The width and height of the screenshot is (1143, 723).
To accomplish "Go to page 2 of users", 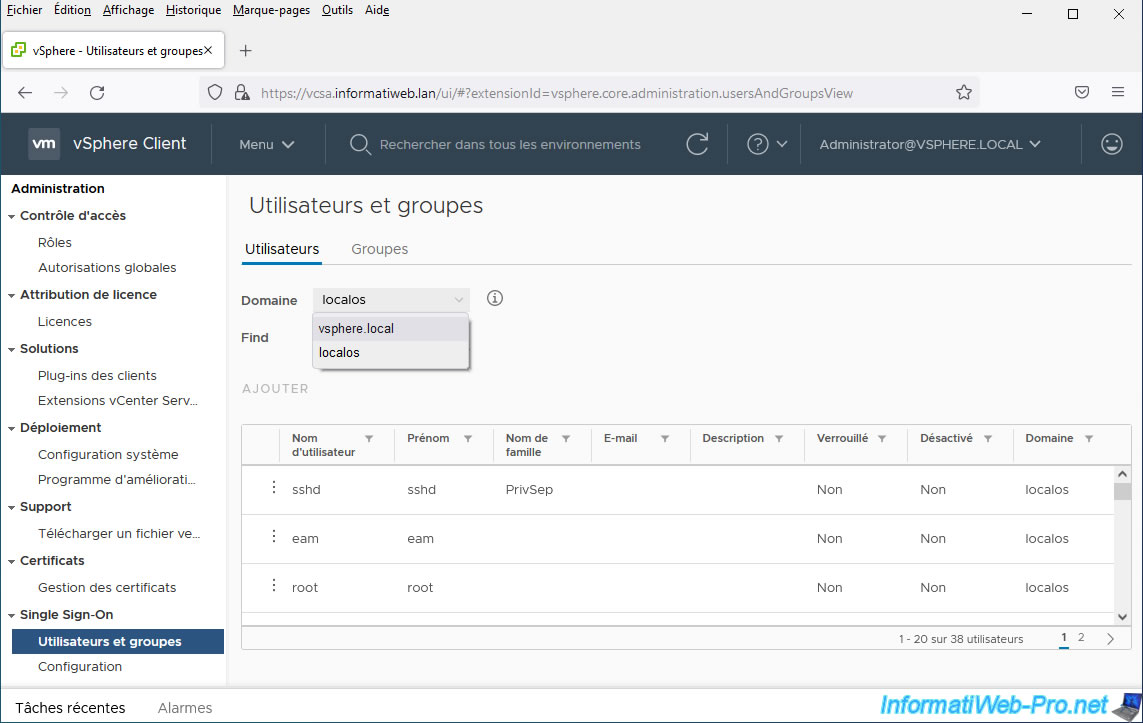I will pyautogui.click(x=1081, y=638).
